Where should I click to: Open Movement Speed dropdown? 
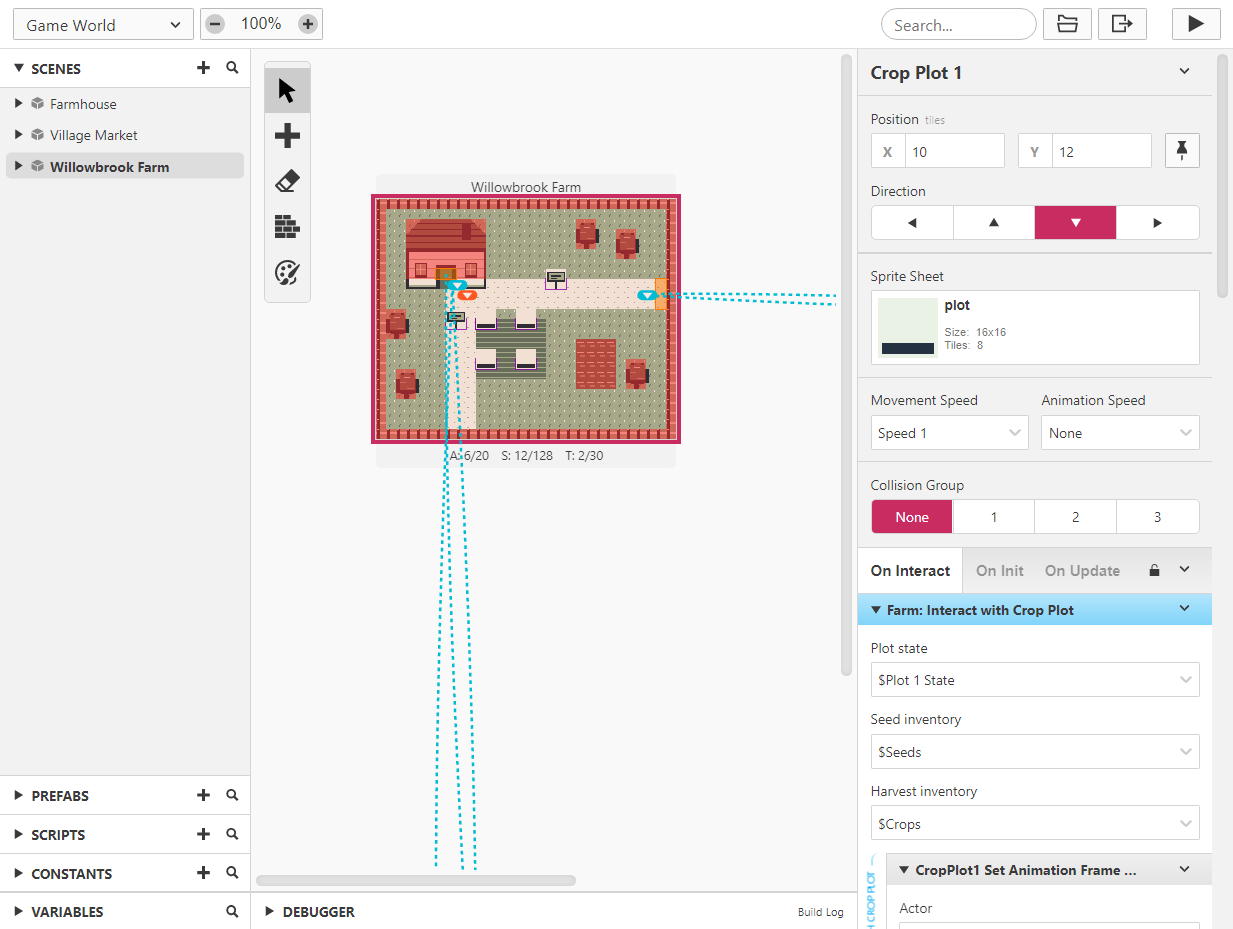[949, 433]
